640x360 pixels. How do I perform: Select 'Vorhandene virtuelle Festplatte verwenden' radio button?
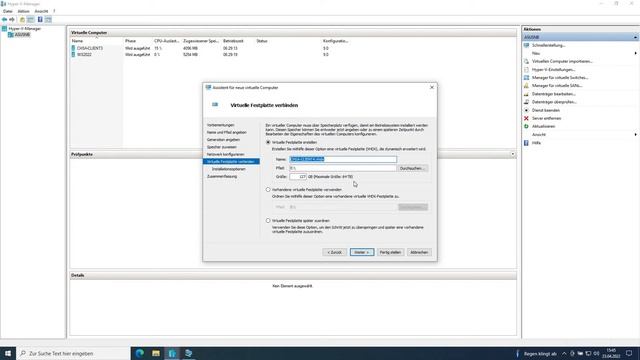[x=268, y=190]
